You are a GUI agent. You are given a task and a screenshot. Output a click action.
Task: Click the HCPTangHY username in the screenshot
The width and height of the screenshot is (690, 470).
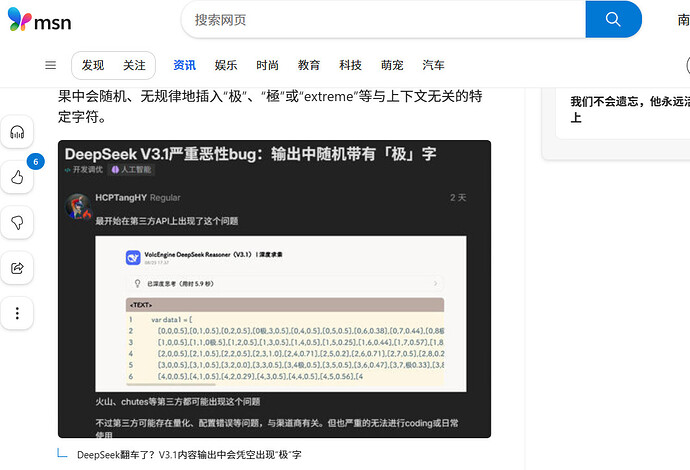tap(121, 198)
